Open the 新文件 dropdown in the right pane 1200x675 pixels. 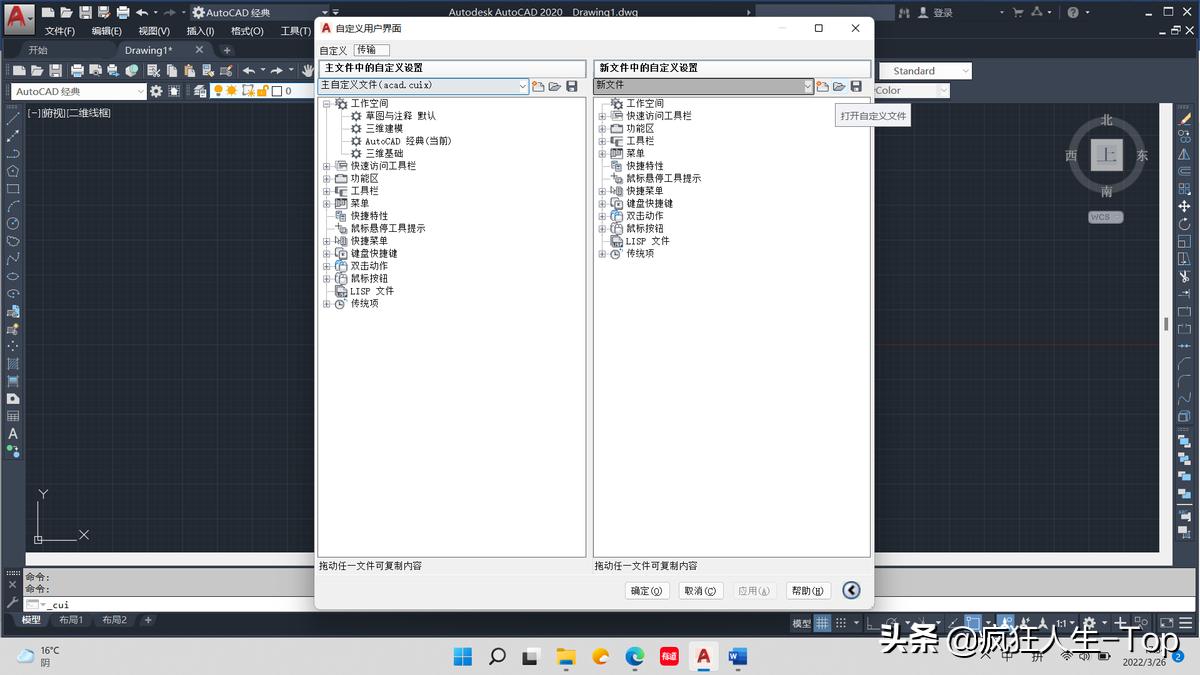coord(808,86)
